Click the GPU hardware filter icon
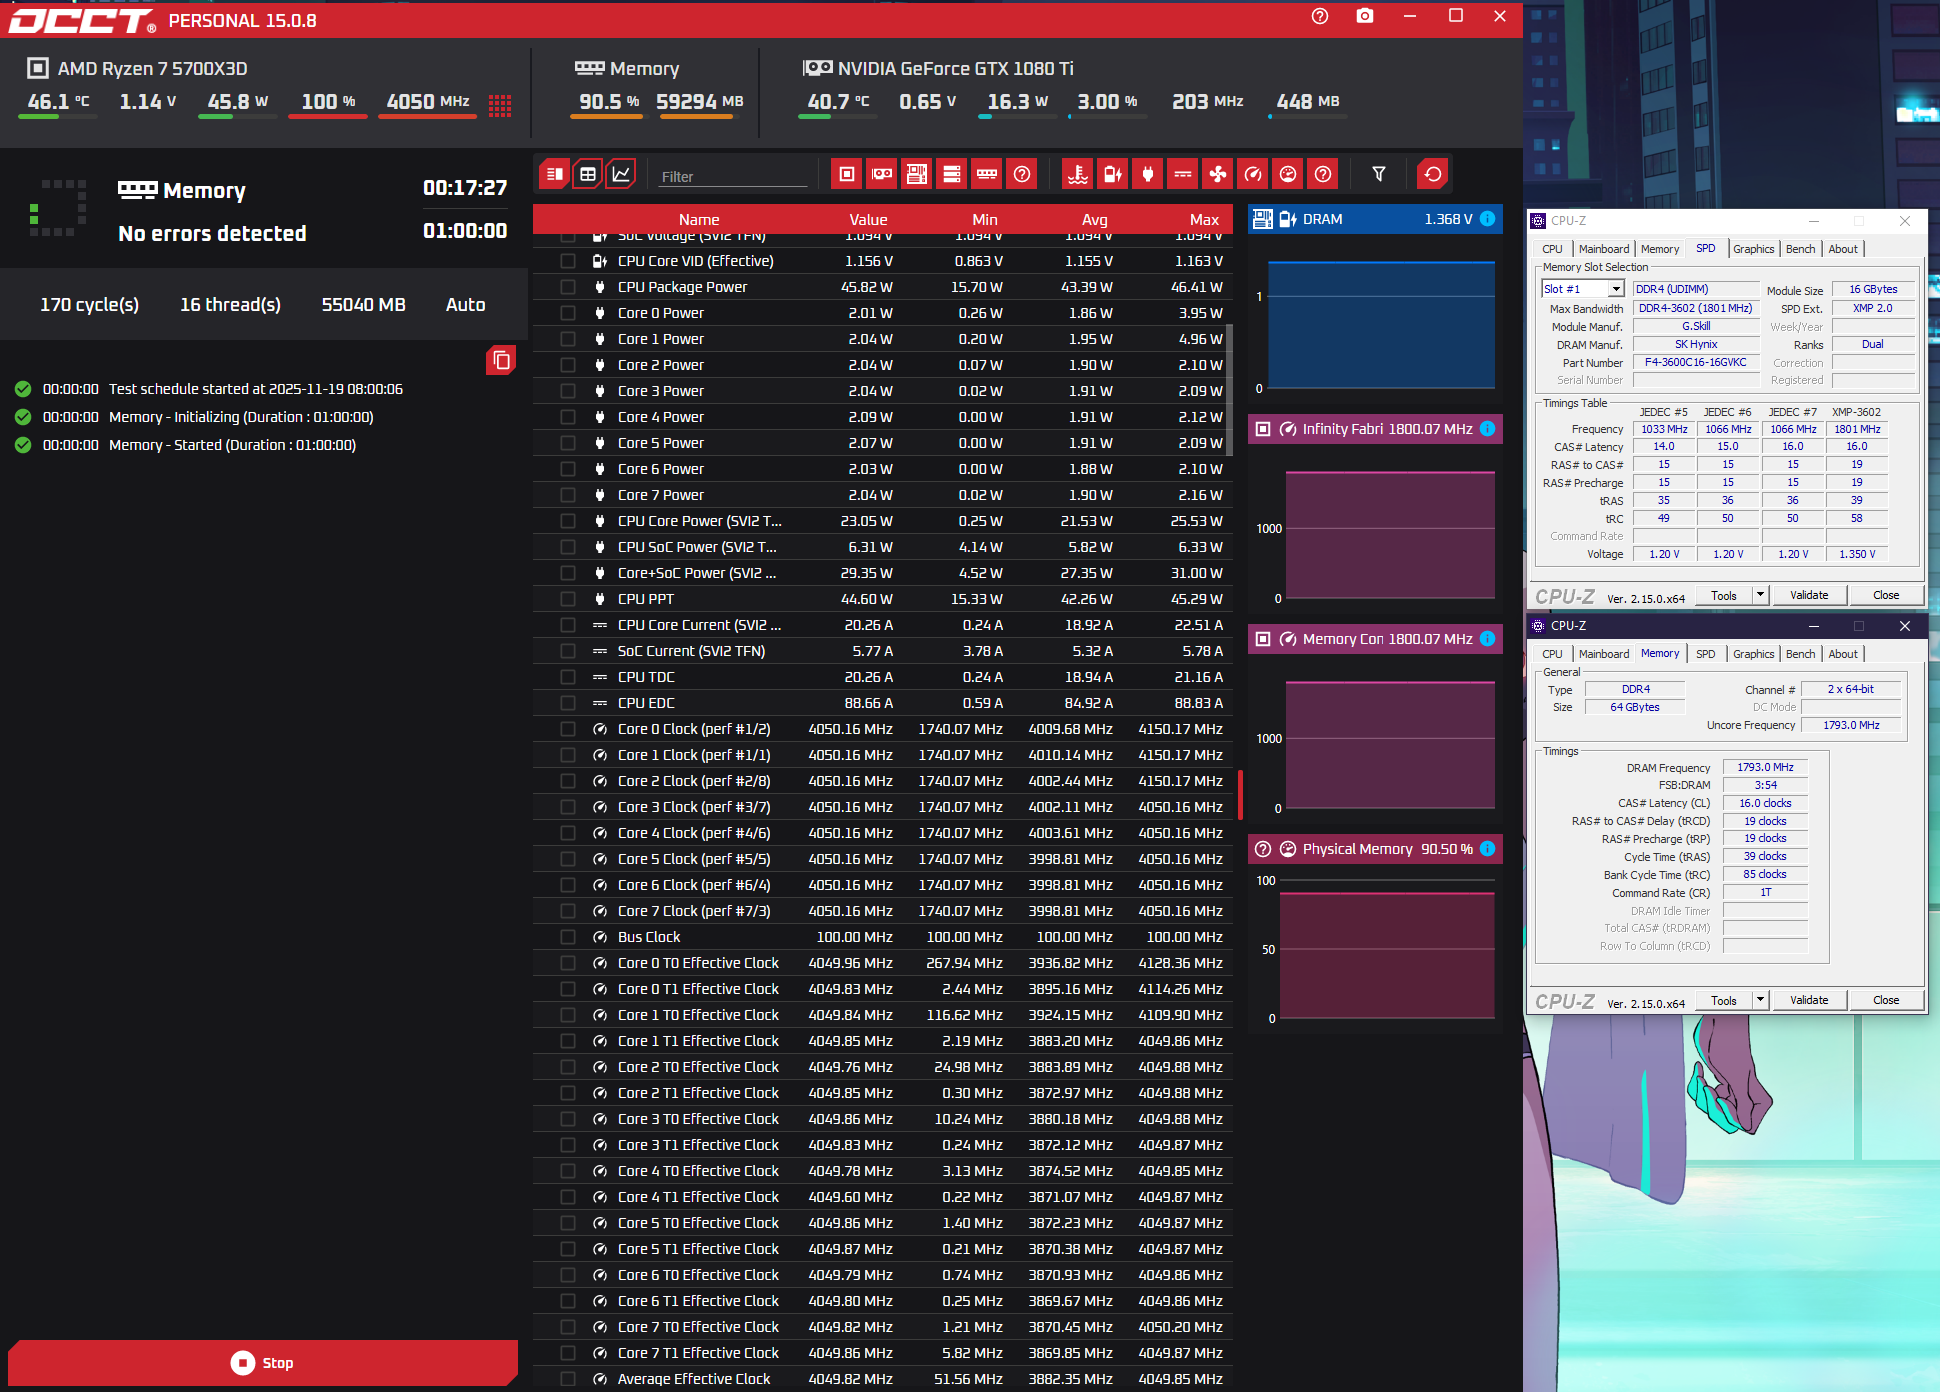The image size is (1940, 1392). click(881, 175)
